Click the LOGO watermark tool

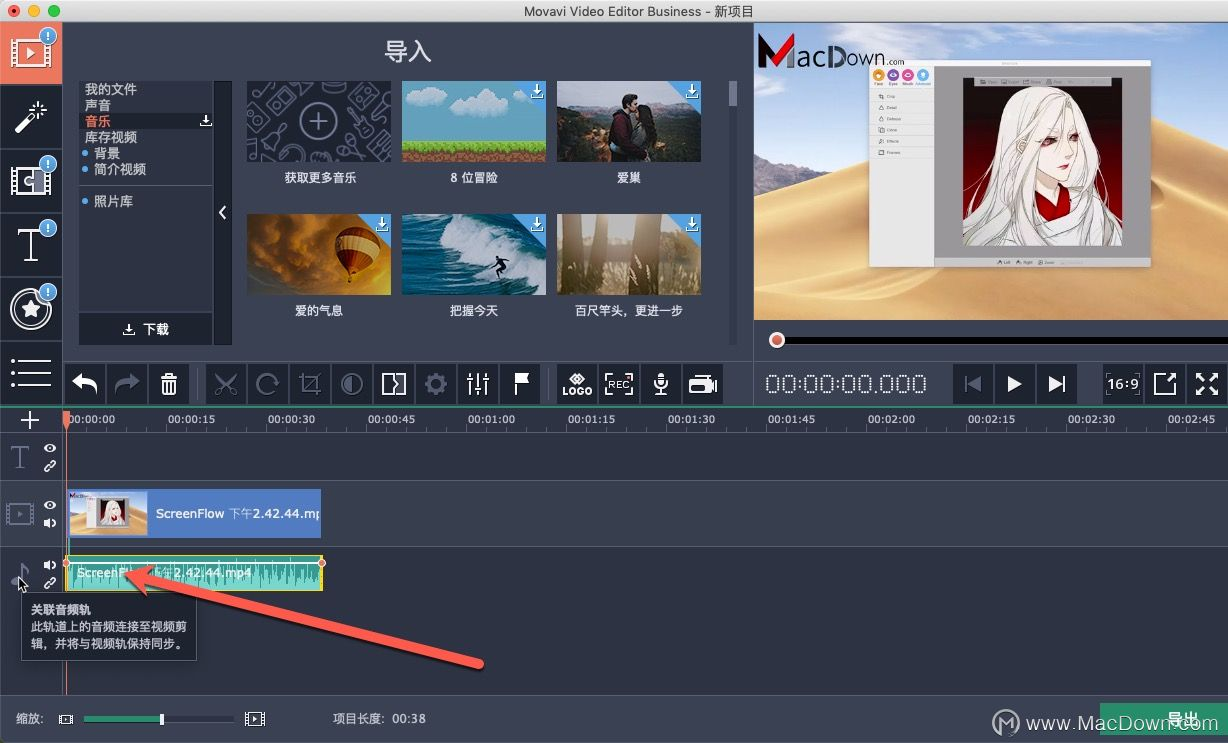[577, 383]
